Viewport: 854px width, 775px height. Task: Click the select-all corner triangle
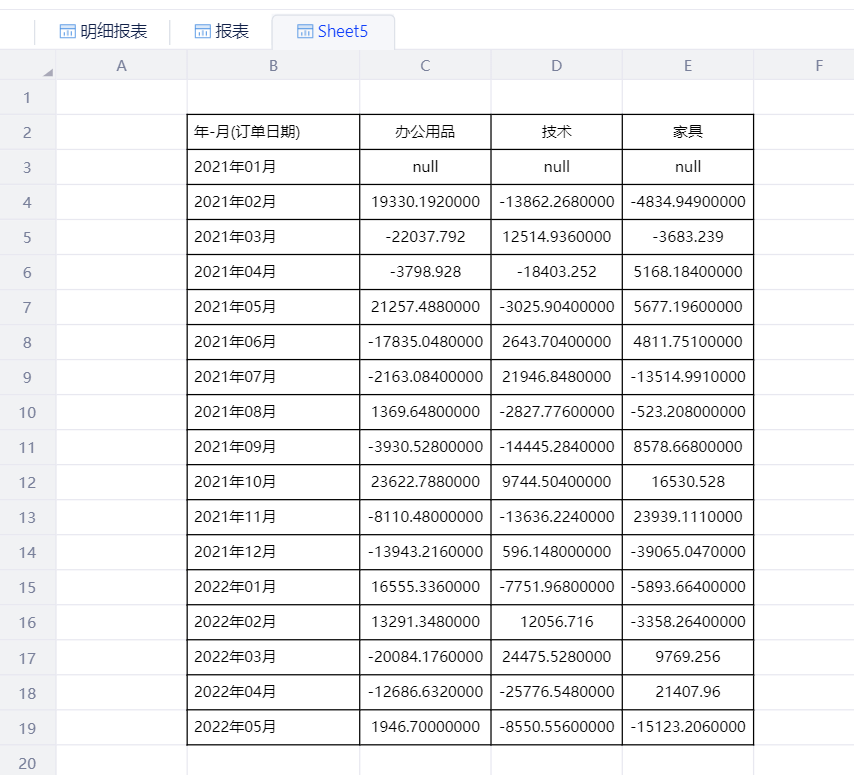pyautogui.click(x=47, y=72)
